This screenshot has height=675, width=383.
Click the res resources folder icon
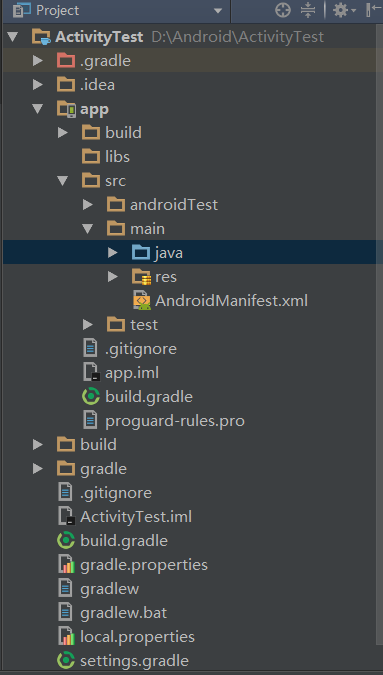click(141, 277)
